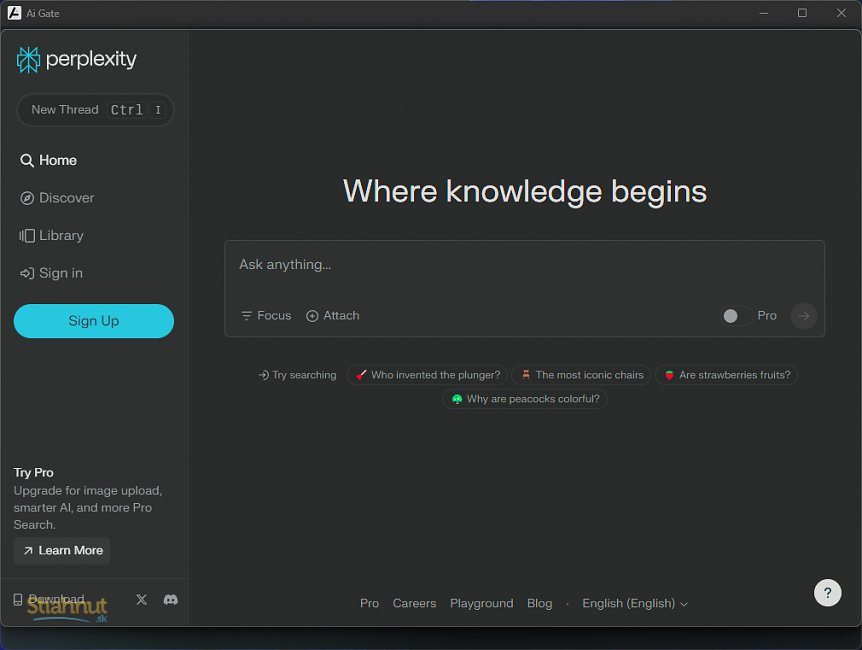
Task: Expand the English language selector
Action: coord(635,604)
